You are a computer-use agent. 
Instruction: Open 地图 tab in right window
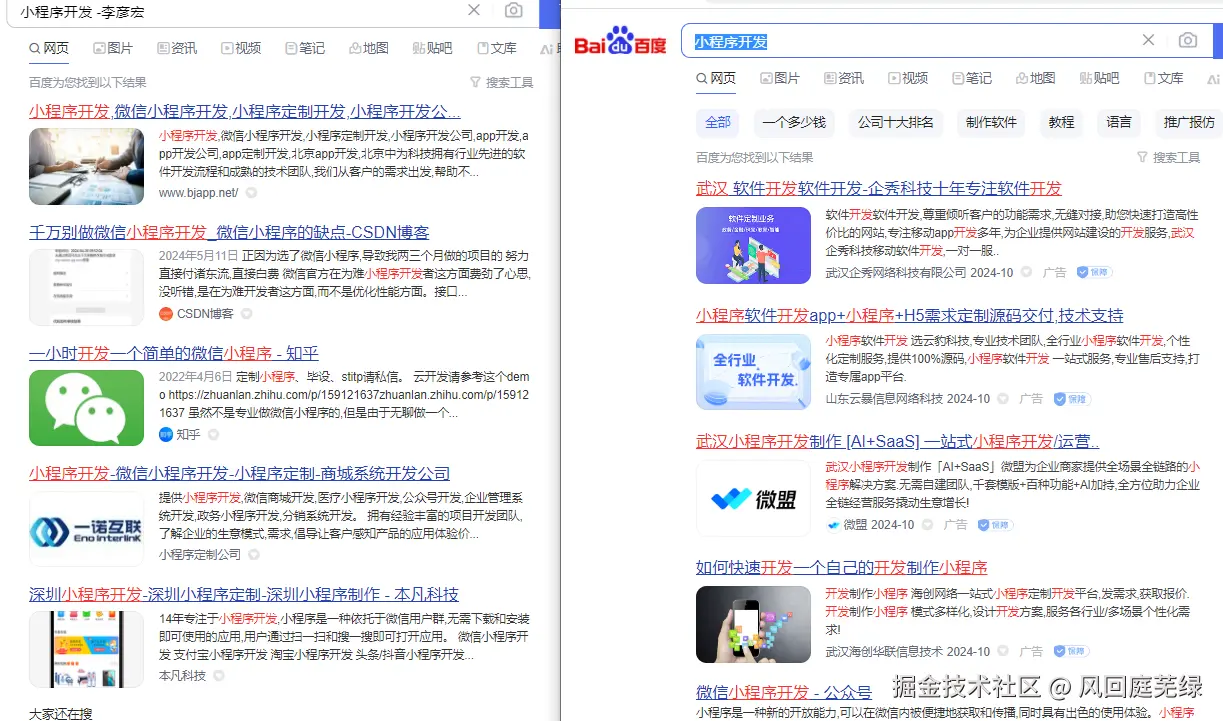[x=1036, y=78]
